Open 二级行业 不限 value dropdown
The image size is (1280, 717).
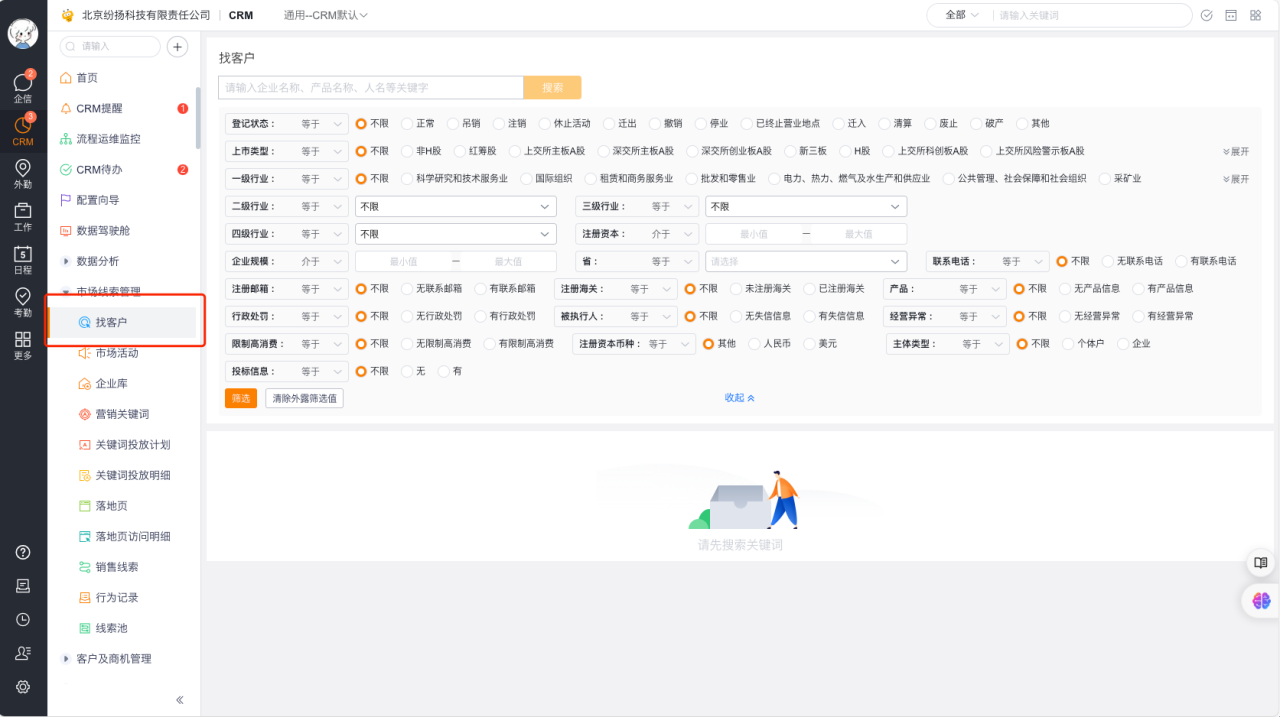point(456,206)
